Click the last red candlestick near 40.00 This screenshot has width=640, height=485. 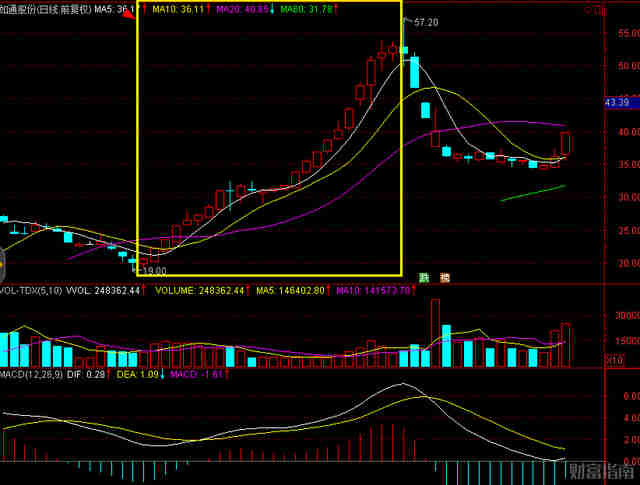click(565, 143)
